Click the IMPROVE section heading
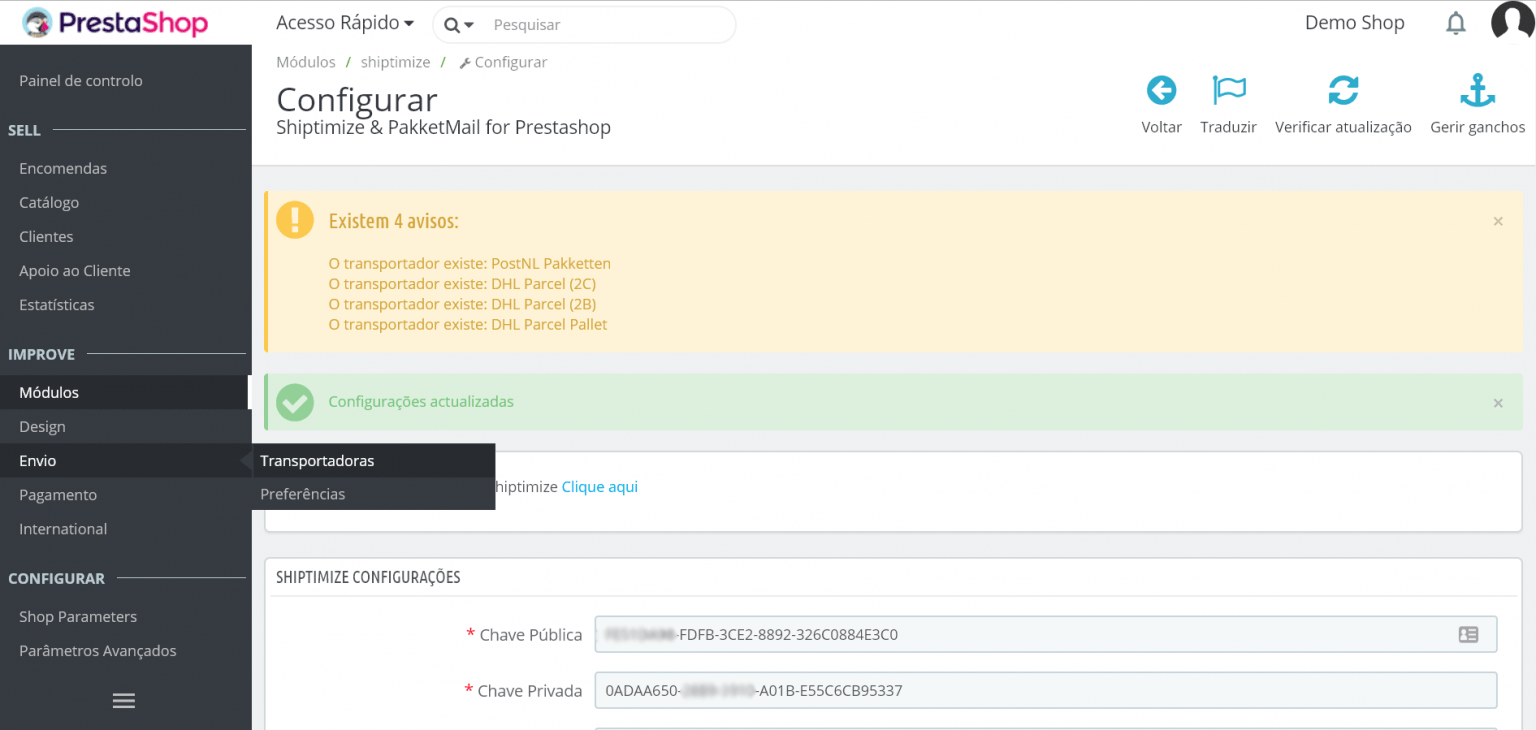 [42, 354]
